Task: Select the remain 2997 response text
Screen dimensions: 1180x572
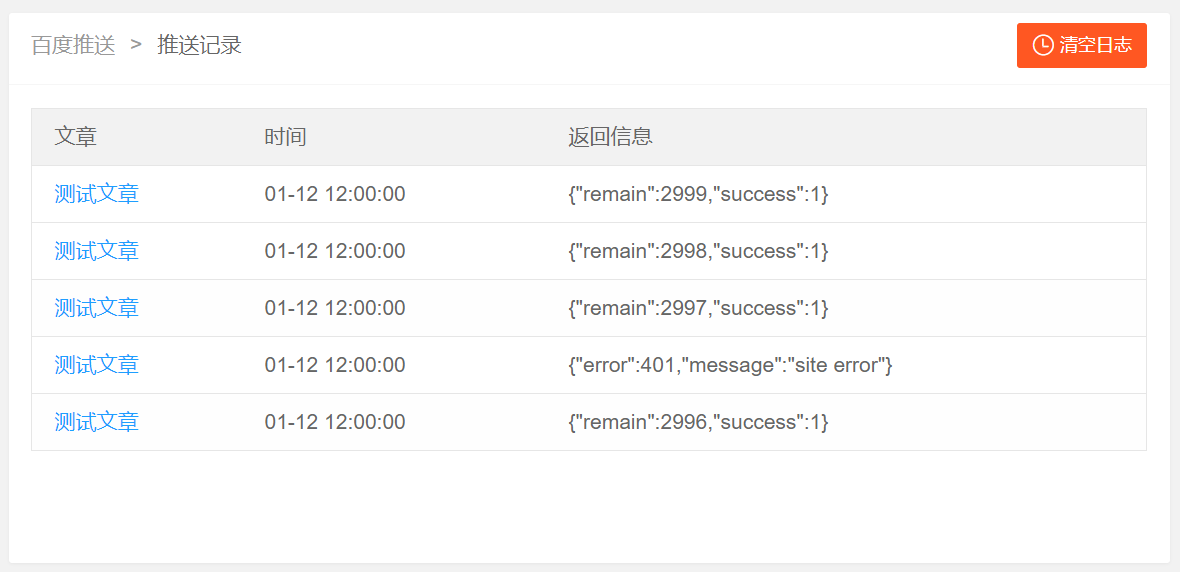Action: click(698, 308)
